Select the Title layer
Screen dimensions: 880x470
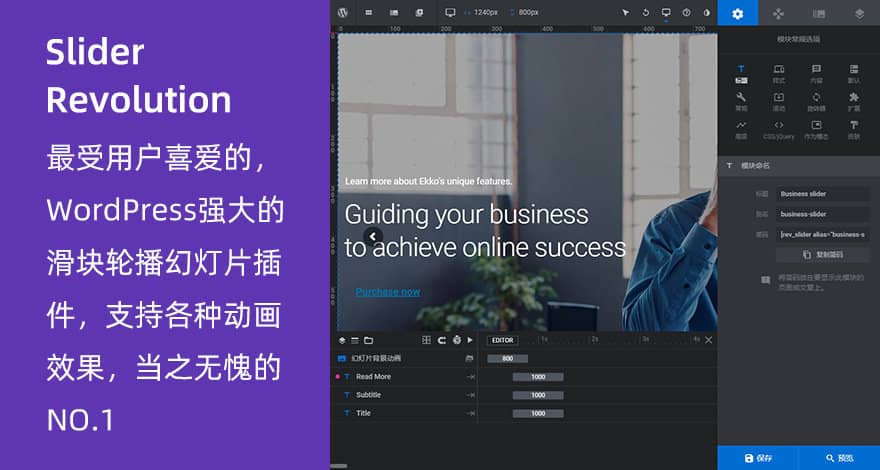pyautogui.click(x=404, y=413)
